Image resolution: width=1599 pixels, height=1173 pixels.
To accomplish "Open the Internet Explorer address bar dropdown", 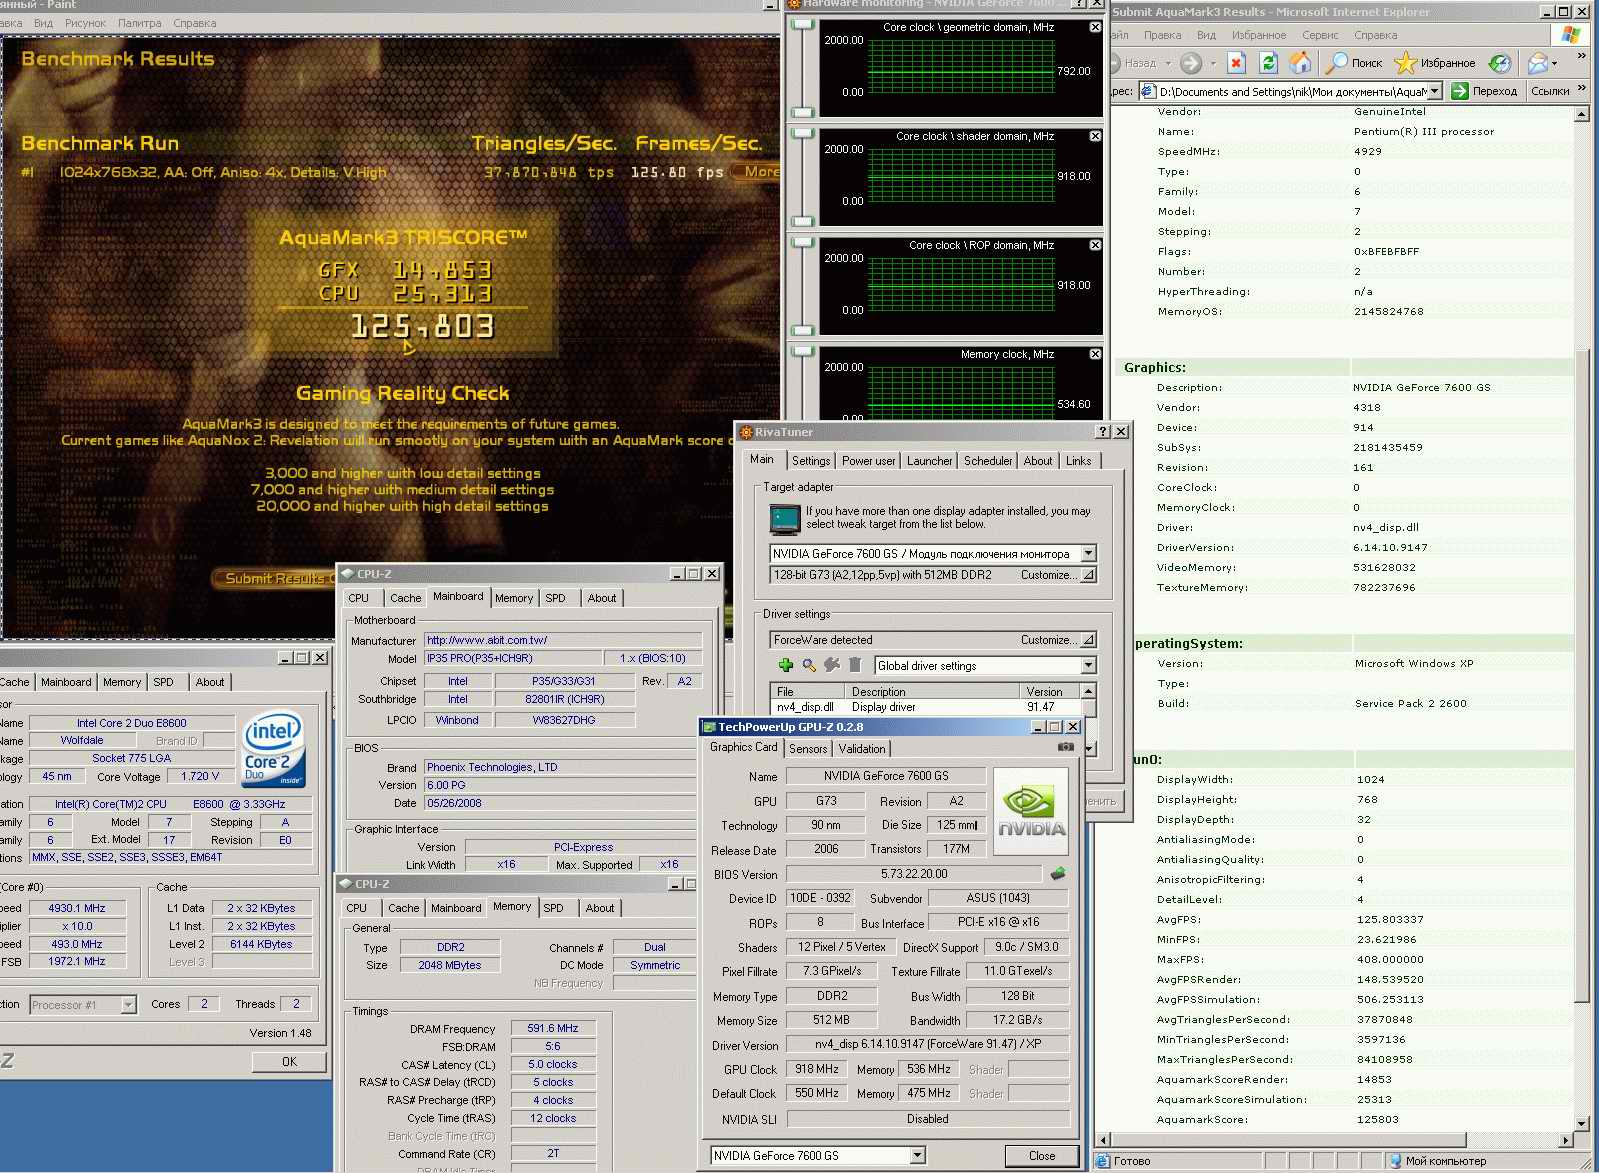I will coord(1435,91).
